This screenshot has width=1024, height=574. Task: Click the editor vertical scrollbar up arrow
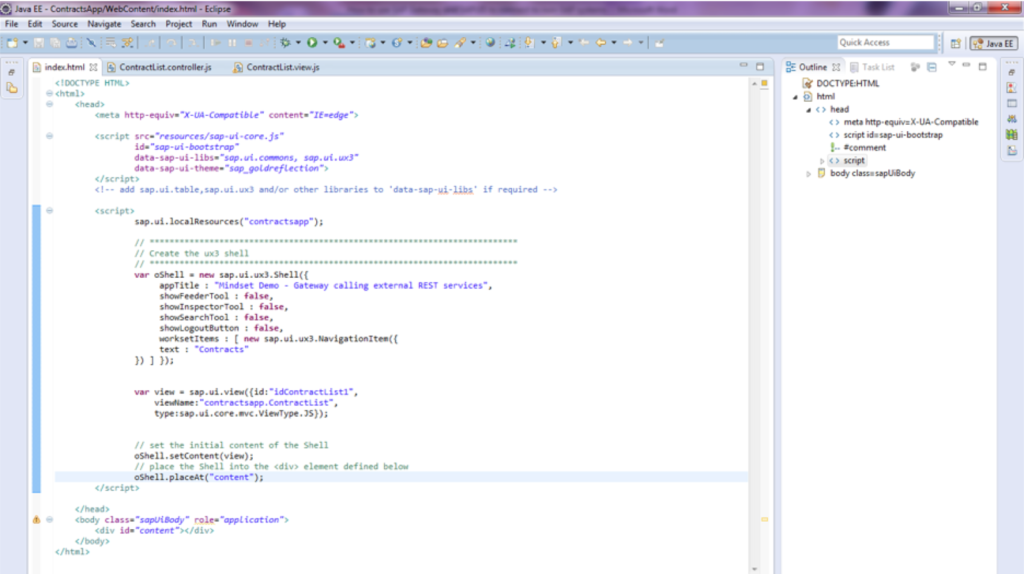click(754, 84)
